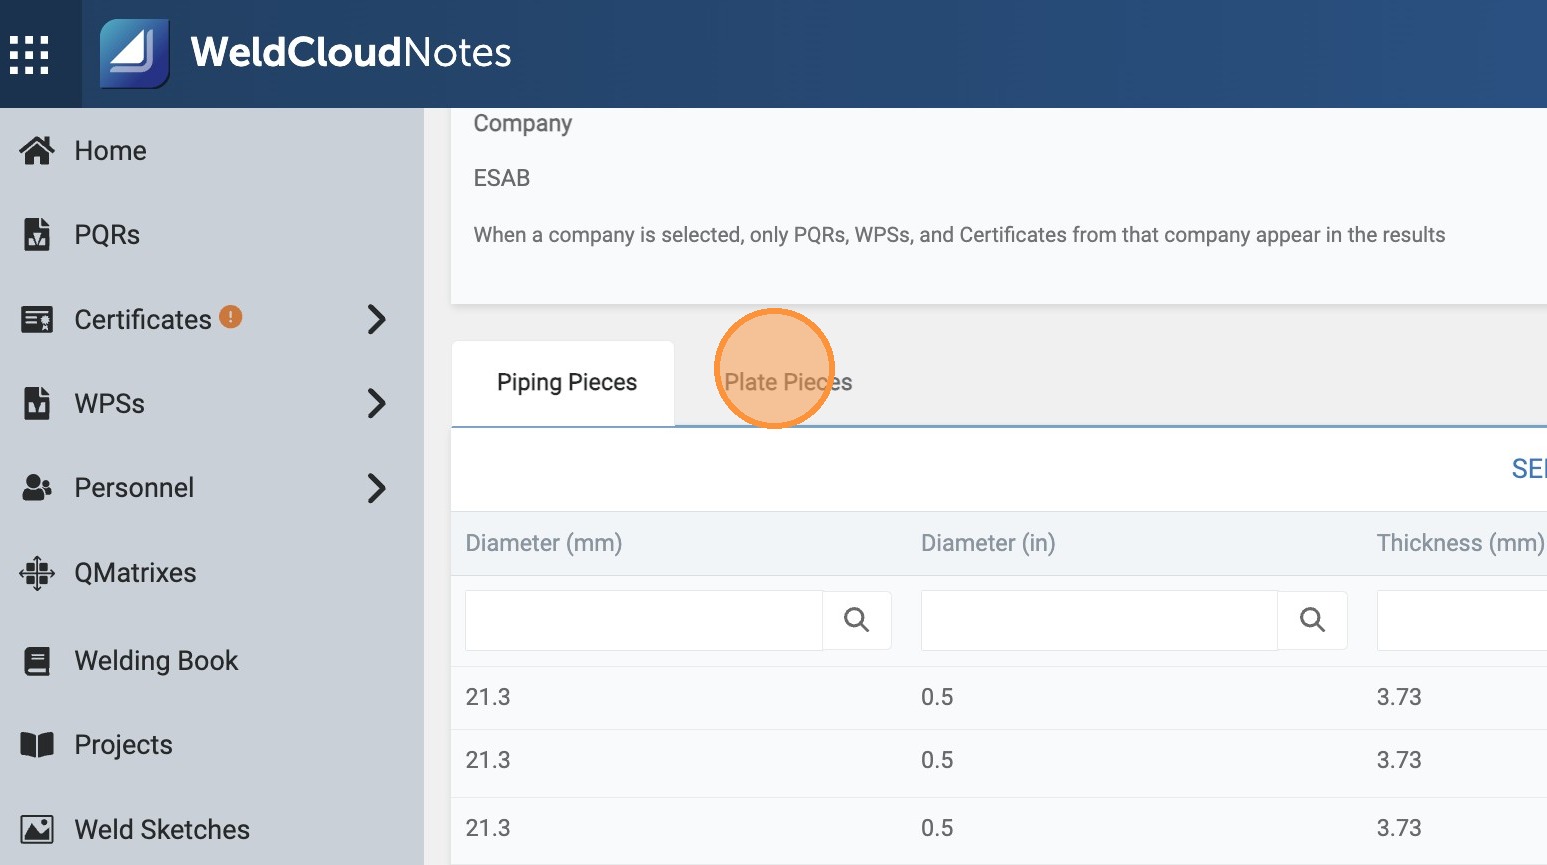Click the QMatrixes sidebar icon
Image resolution: width=1547 pixels, height=865 pixels.
click(x=37, y=573)
